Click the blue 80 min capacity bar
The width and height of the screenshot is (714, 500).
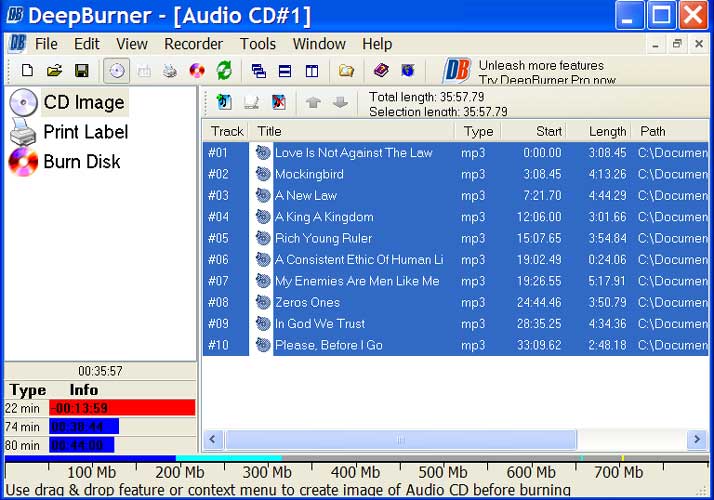pos(82,445)
